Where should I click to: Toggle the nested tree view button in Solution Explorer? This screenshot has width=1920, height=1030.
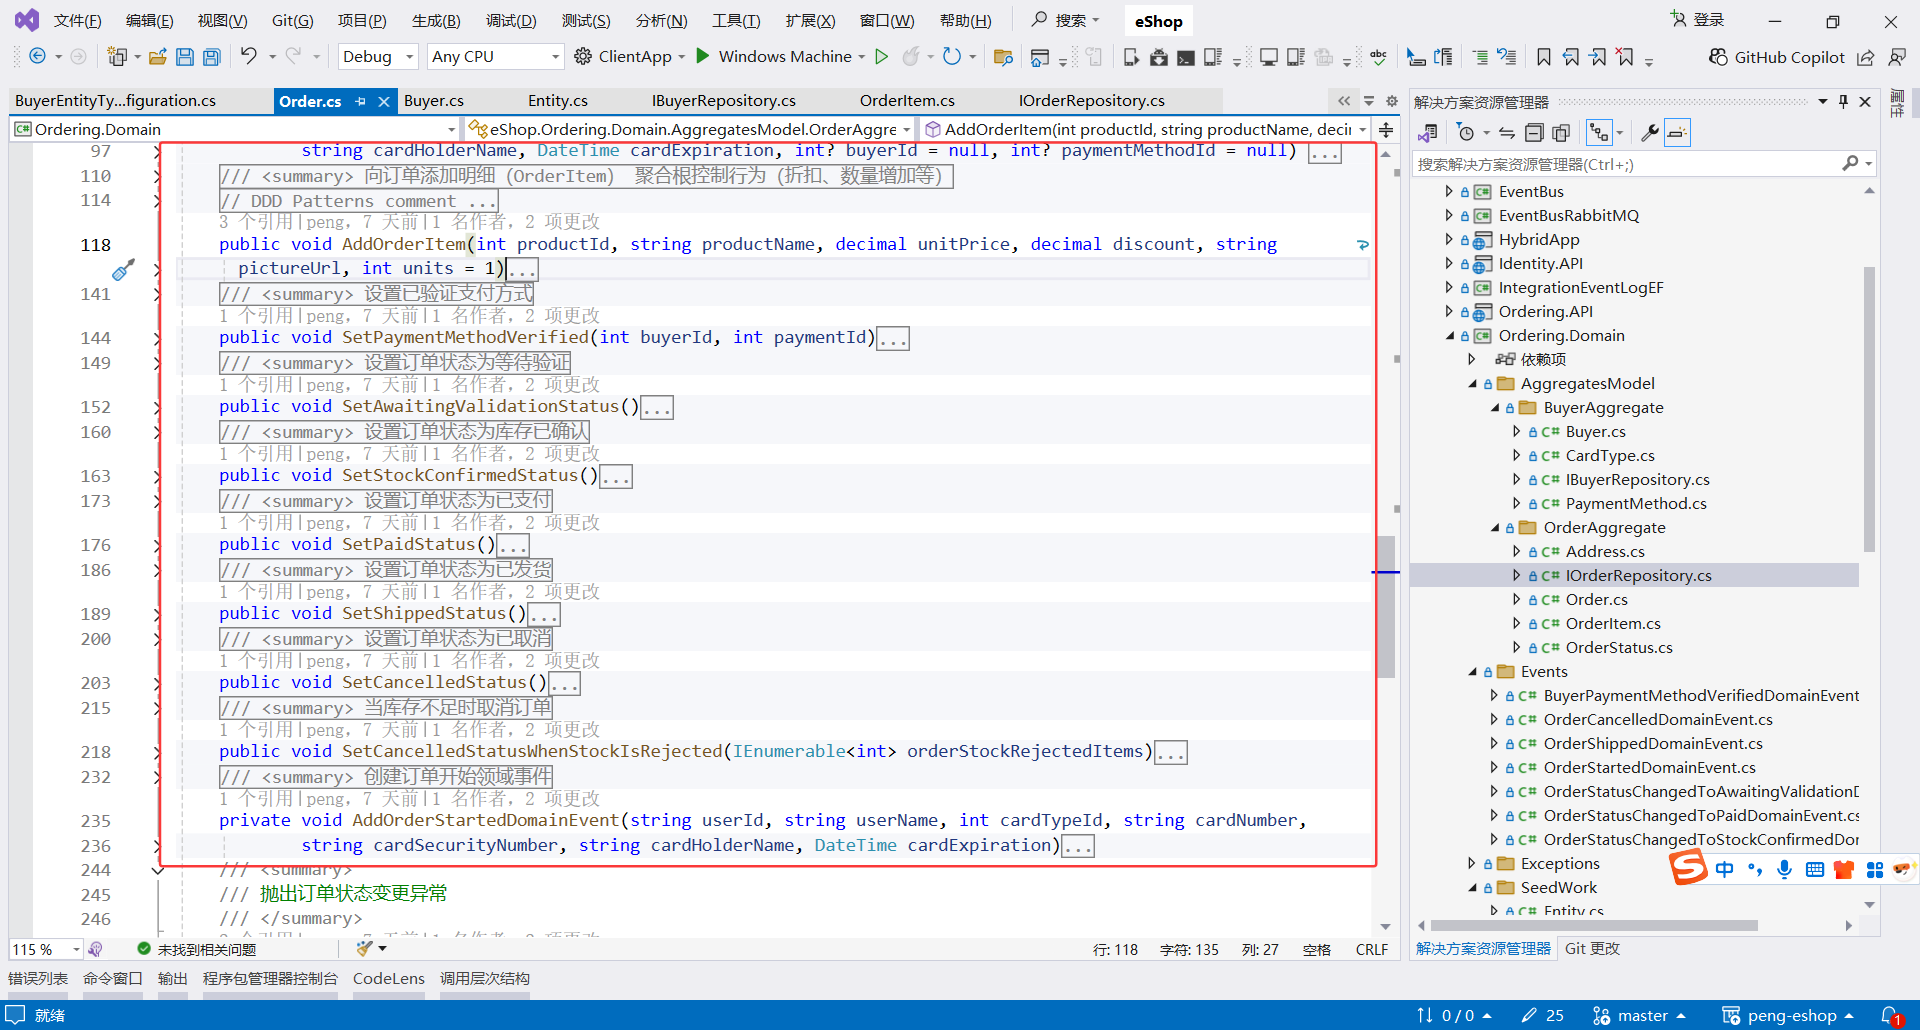[x=1599, y=132]
